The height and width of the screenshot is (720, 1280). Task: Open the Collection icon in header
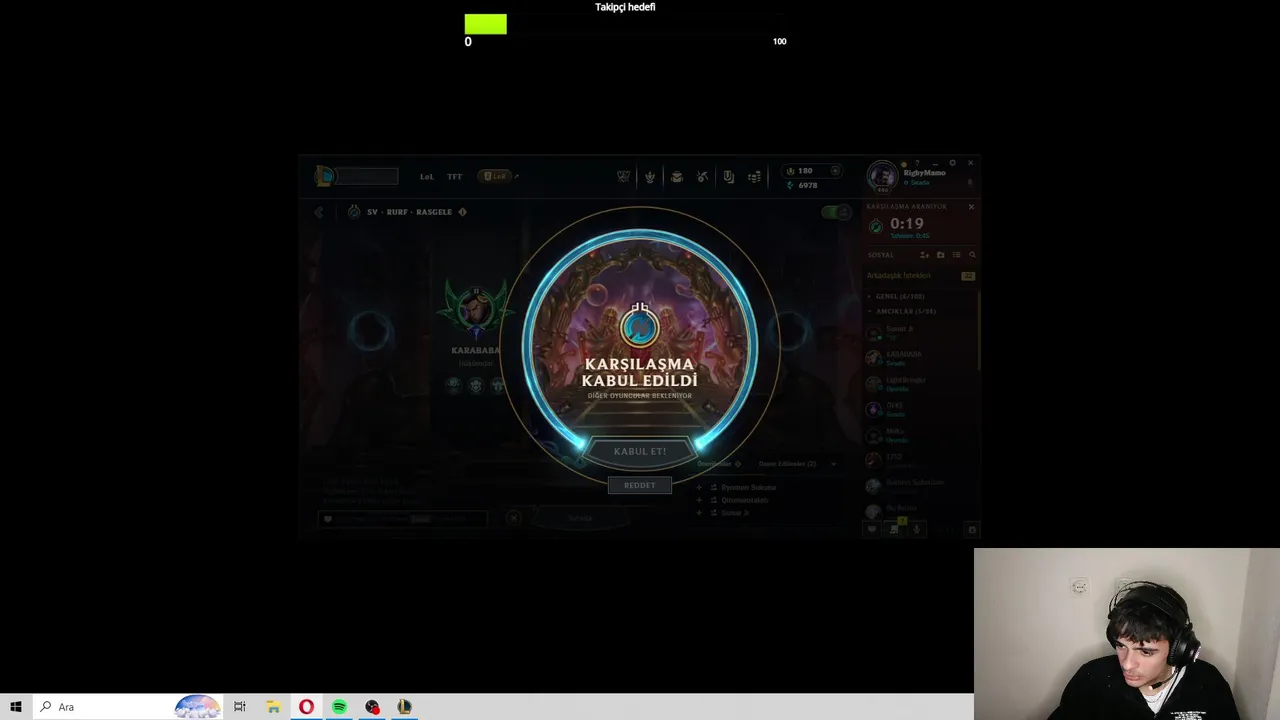tap(676, 177)
